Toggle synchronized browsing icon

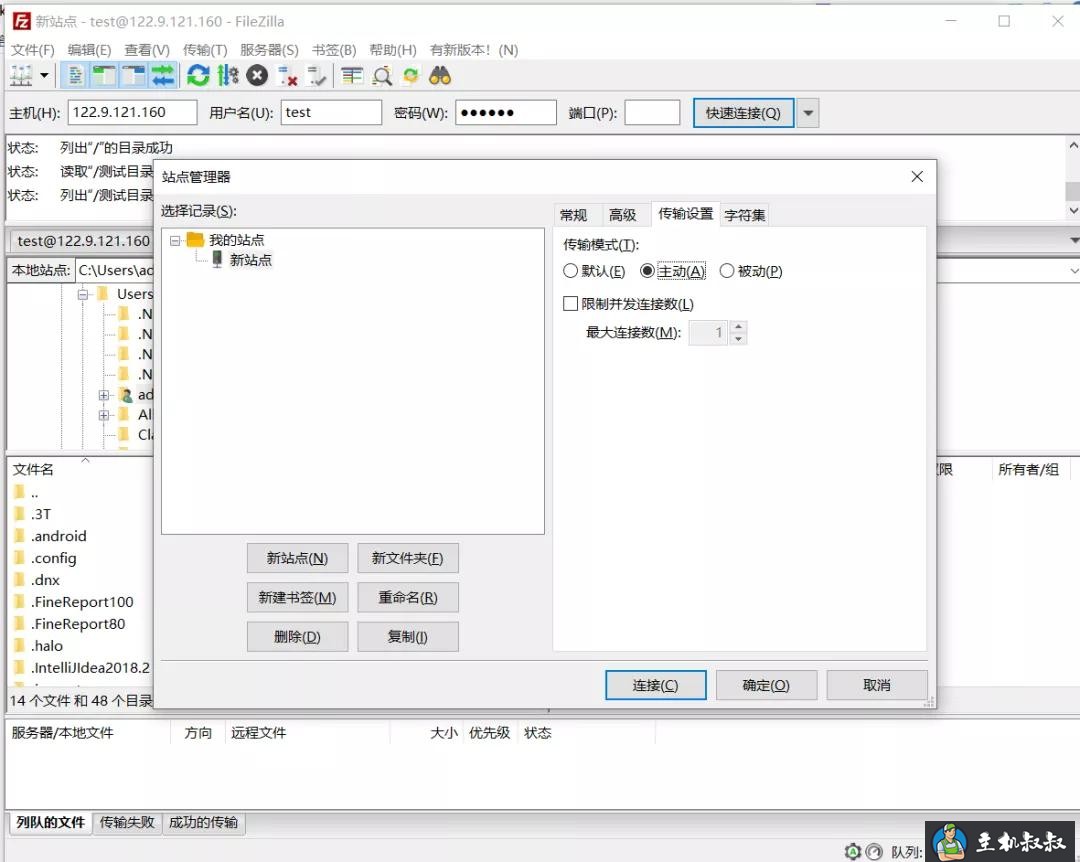click(x=411, y=75)
